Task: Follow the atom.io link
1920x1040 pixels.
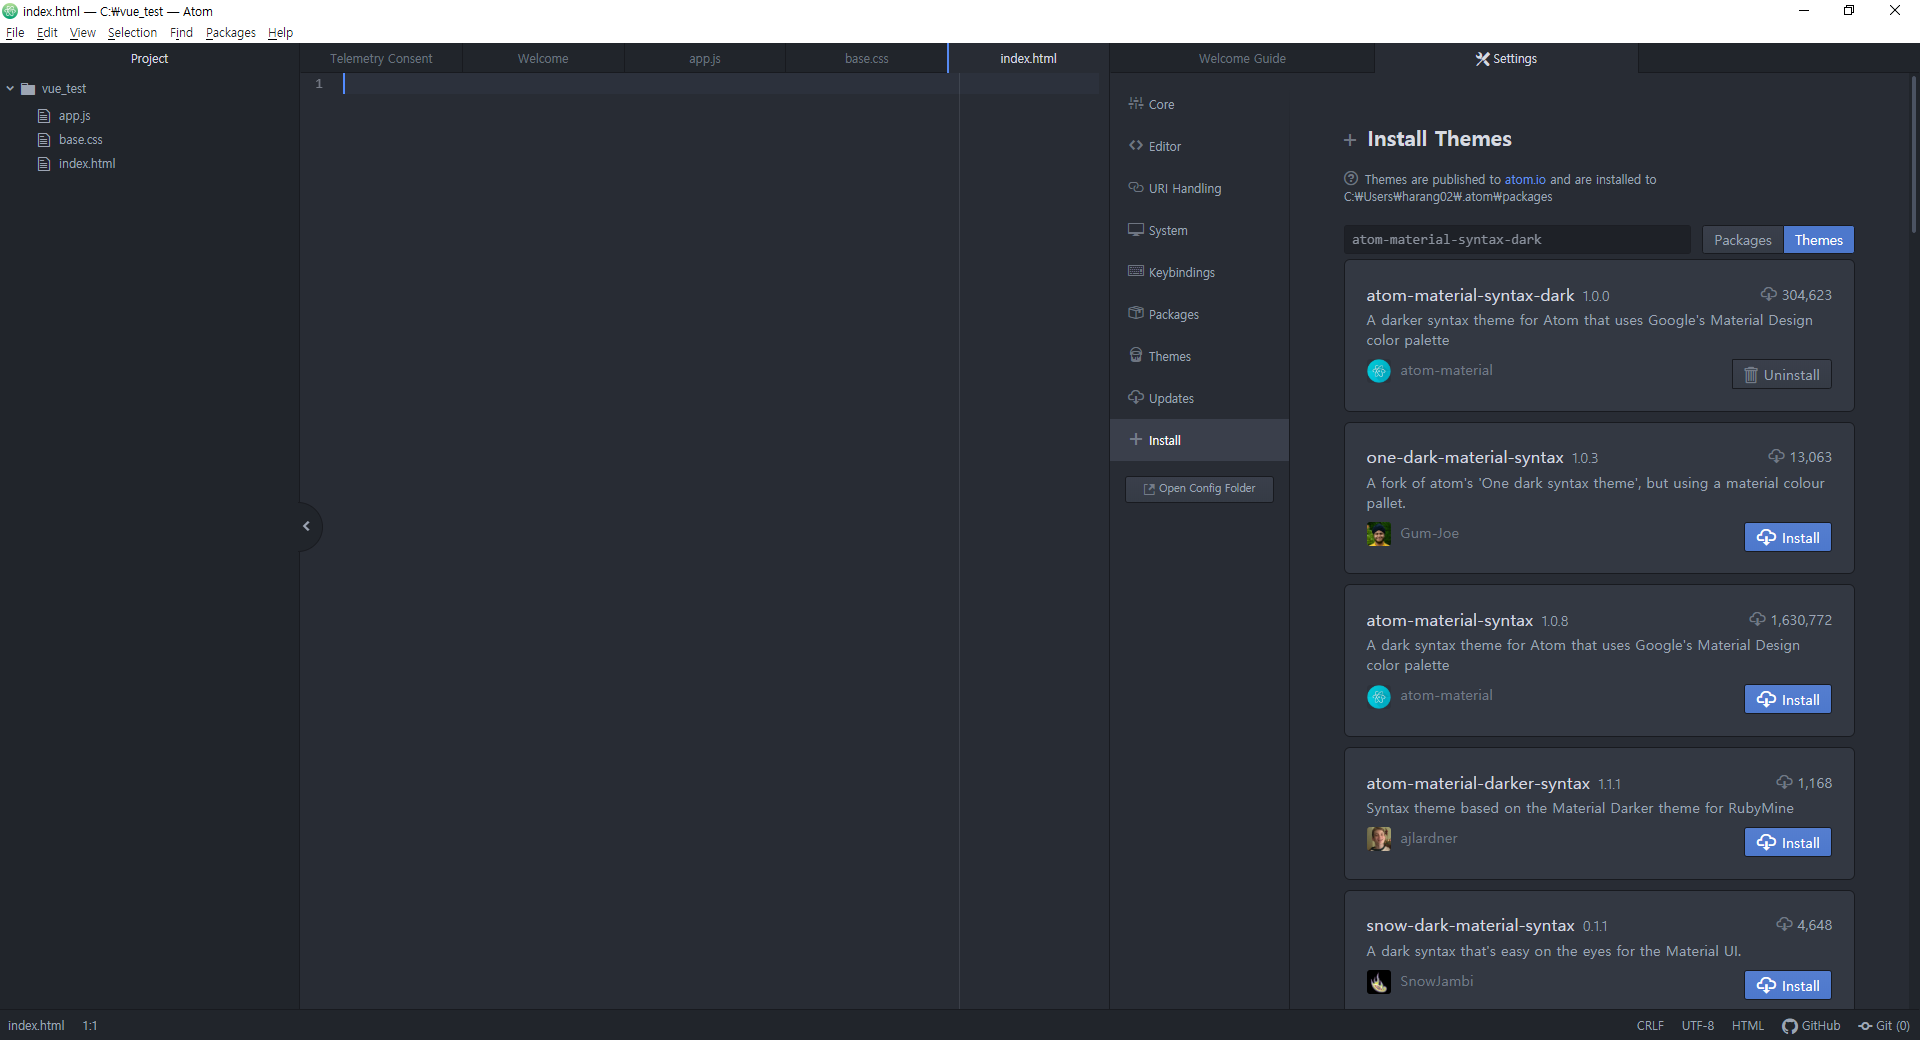Action: [x=1525, y=180]
